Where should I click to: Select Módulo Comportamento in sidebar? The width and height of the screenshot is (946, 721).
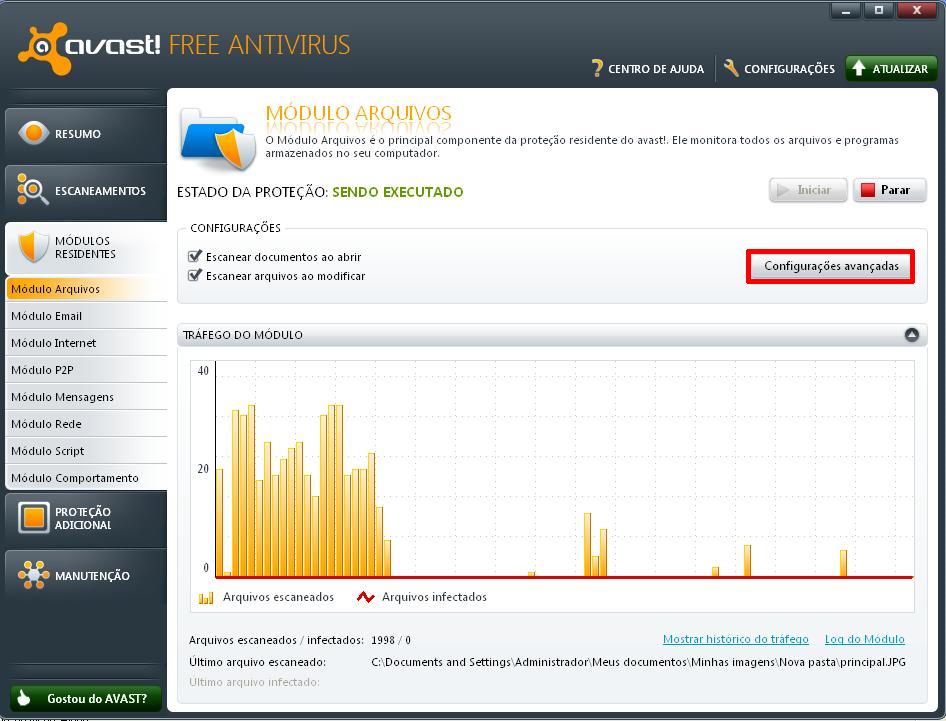(86, 477)
